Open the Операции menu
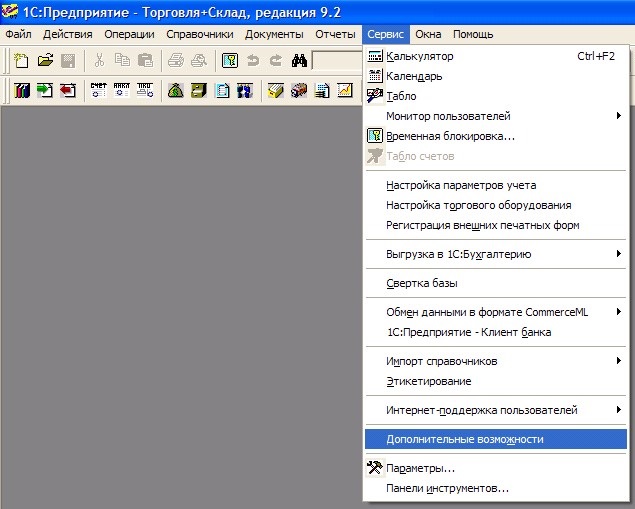This screenshot has width=635, height=509. coord(129,34)
